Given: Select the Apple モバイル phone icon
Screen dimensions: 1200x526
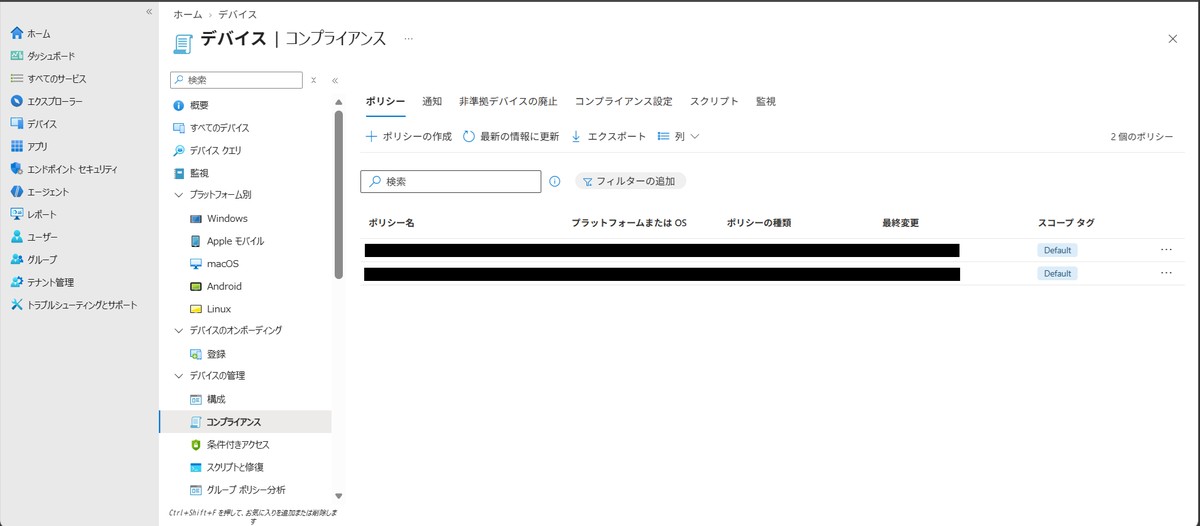Looking at the screenshot, I should click(196, 241).
